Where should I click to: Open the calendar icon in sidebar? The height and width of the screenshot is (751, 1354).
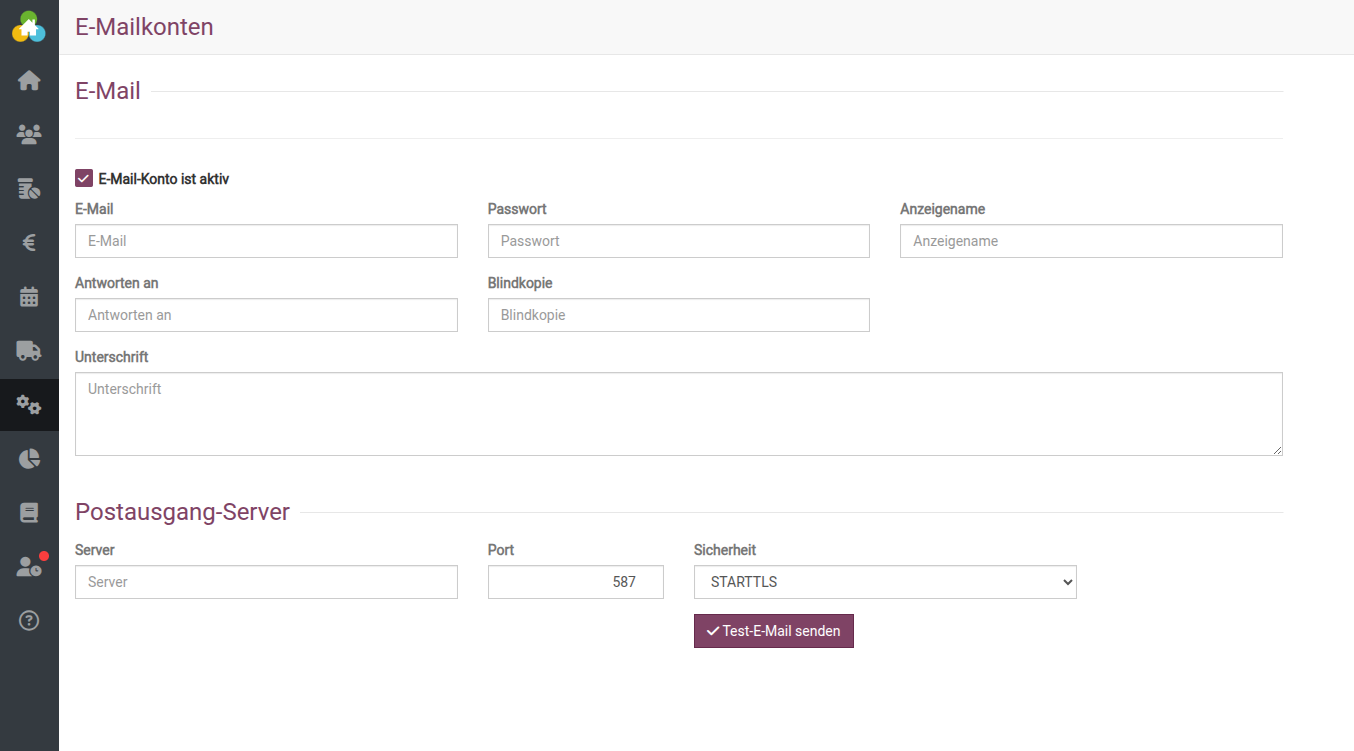[x=29, y=296]
